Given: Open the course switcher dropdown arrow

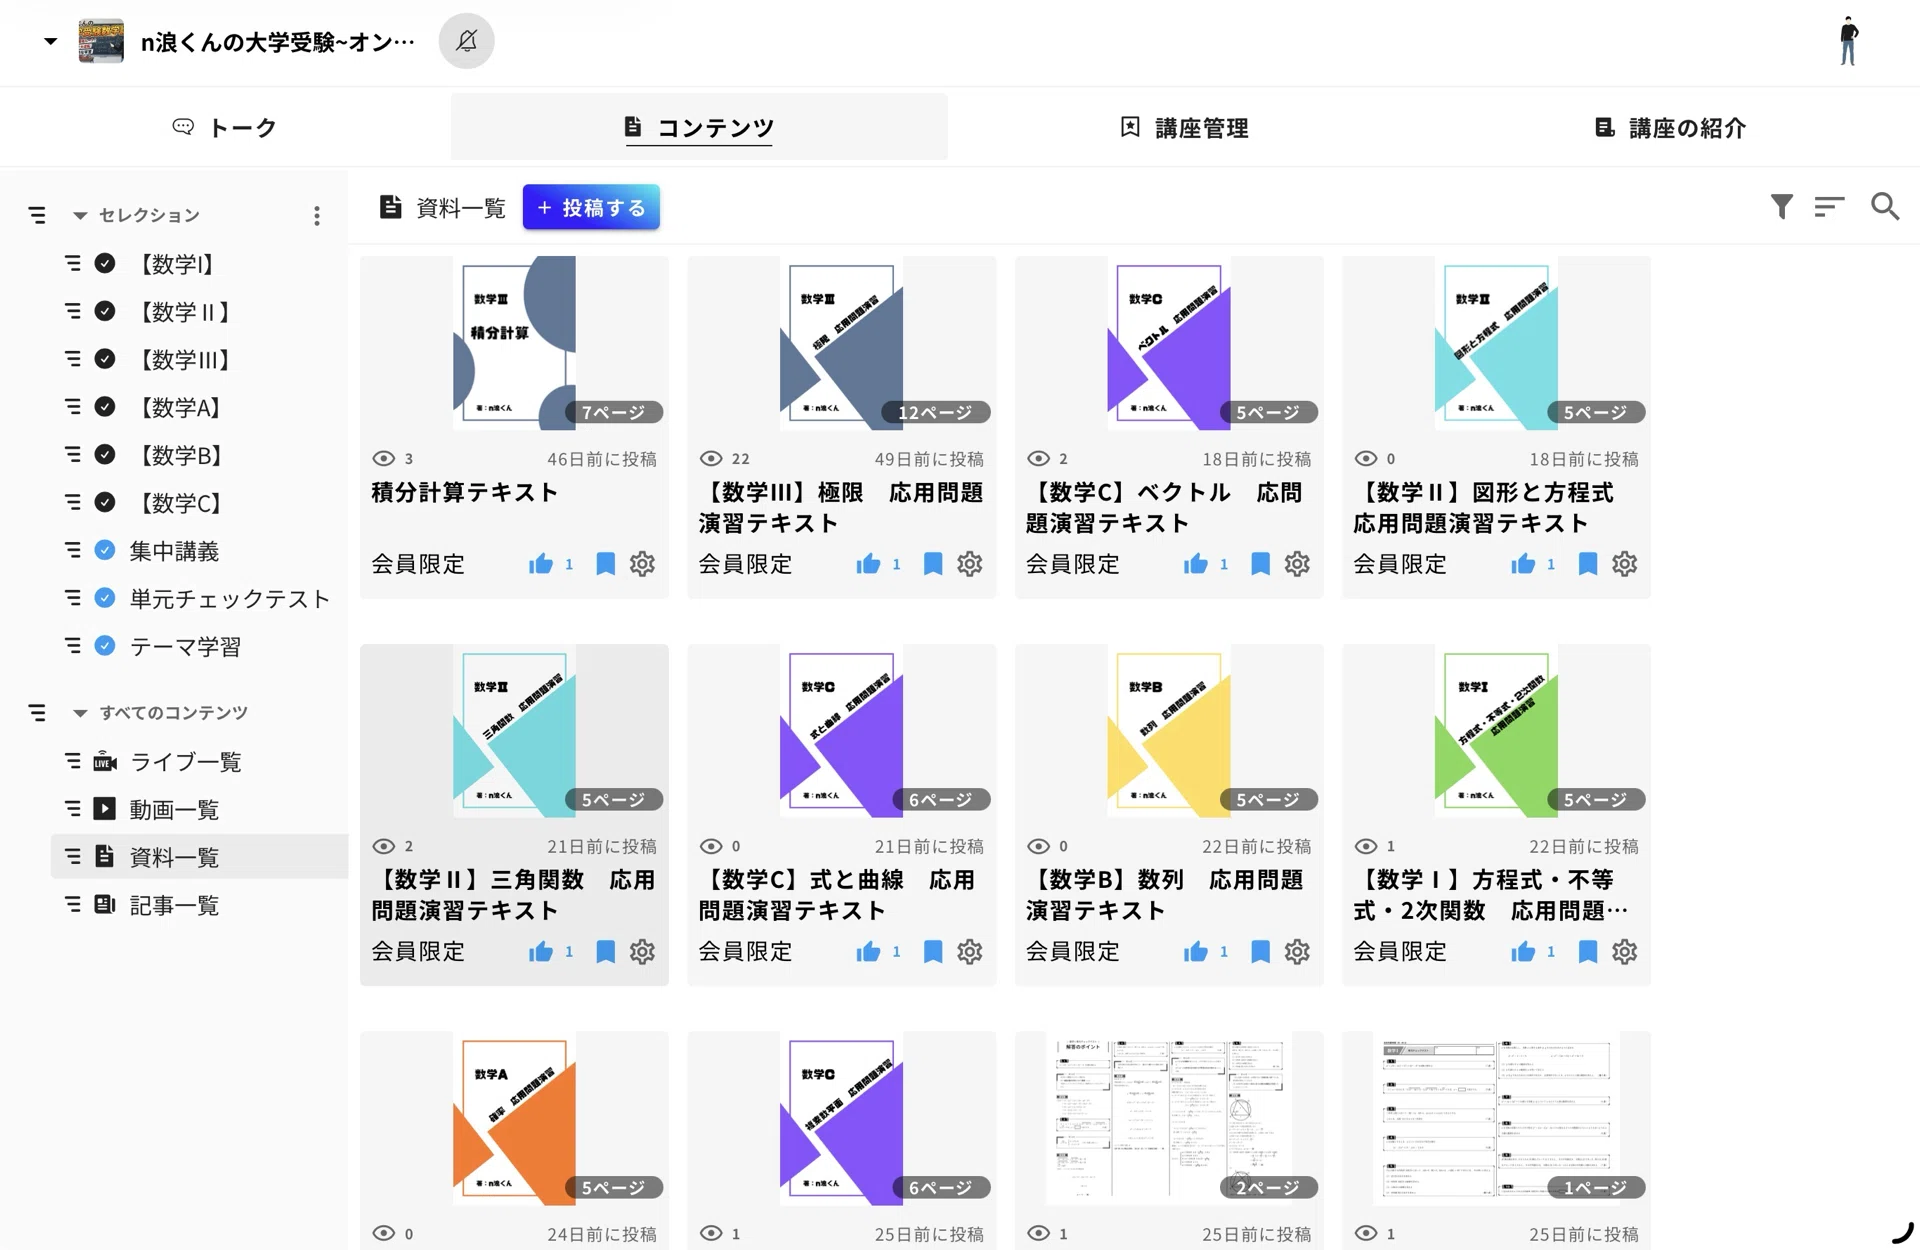Looking at the screenshot, I should click(x=50, y=41).
